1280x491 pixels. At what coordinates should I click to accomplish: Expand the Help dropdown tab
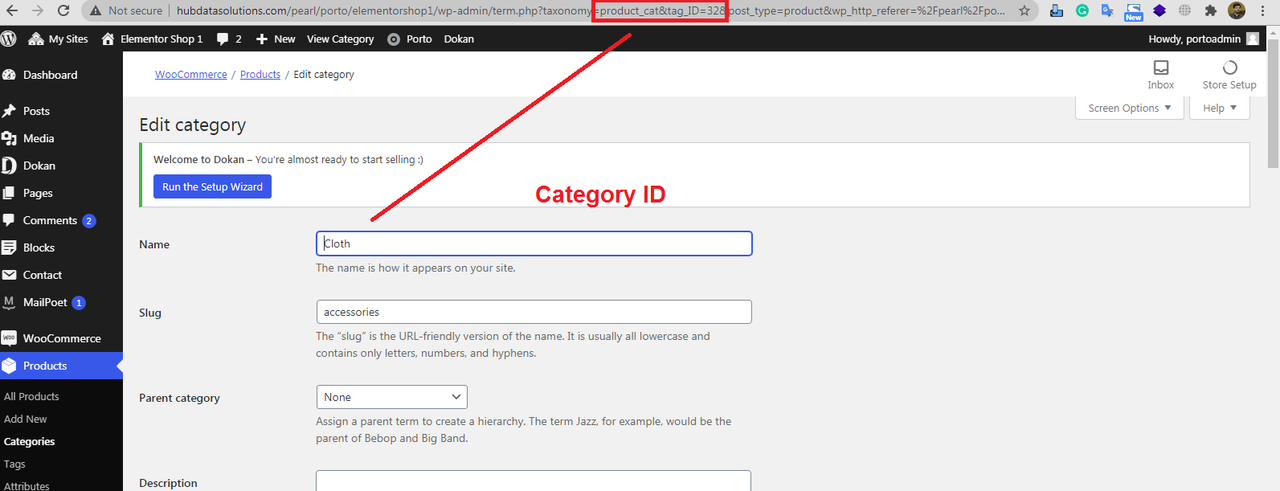1219,108
